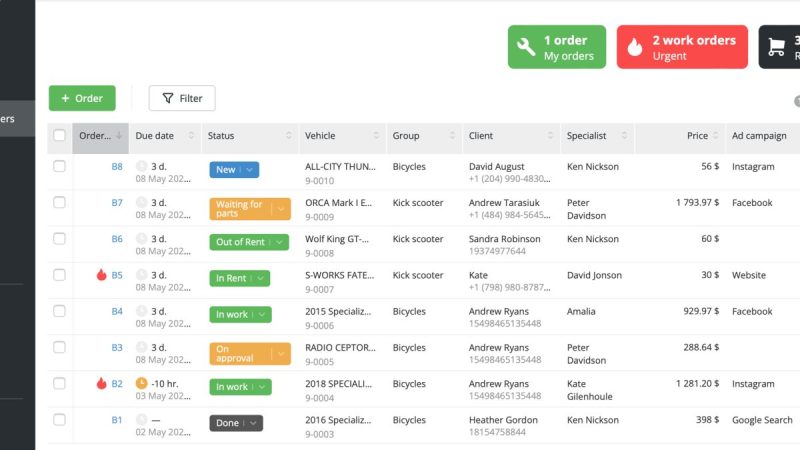Click the Client column sort arrows
This screenshot has height=450, width=800.
click(x=550, y=136)
